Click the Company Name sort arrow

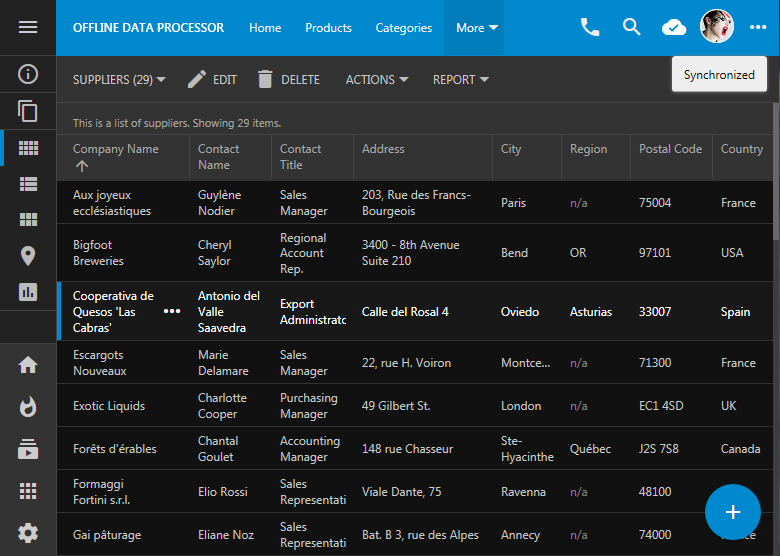pyautogui.click(x=82, y=166)
